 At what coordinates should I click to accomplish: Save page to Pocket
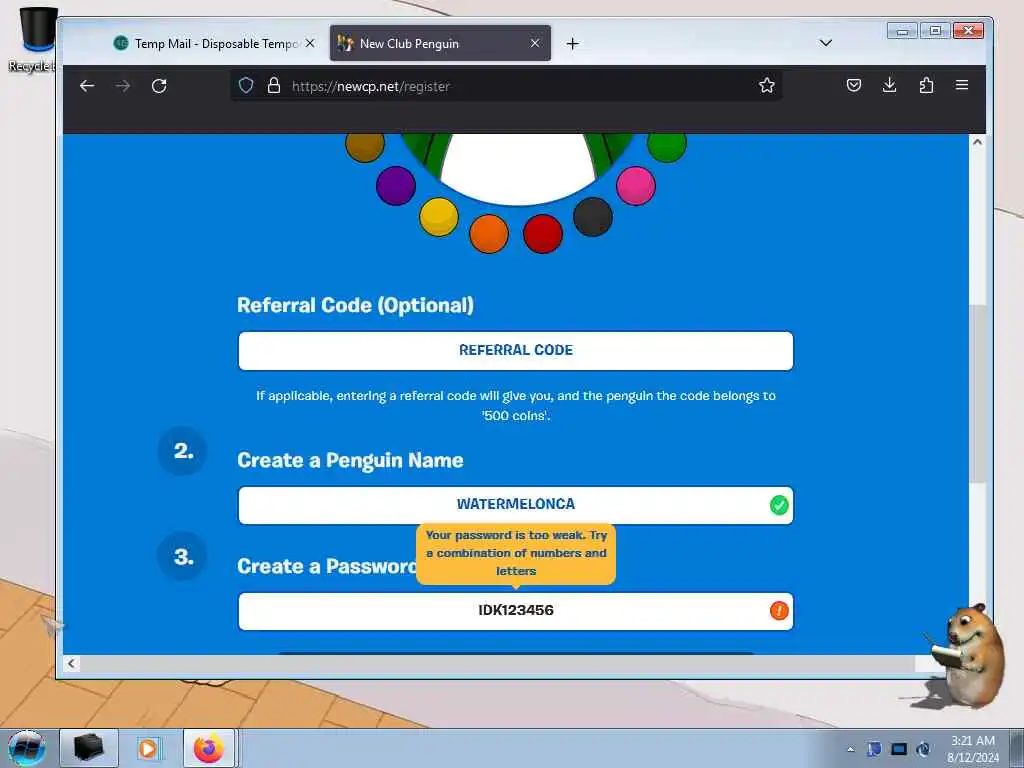[854, 85]
